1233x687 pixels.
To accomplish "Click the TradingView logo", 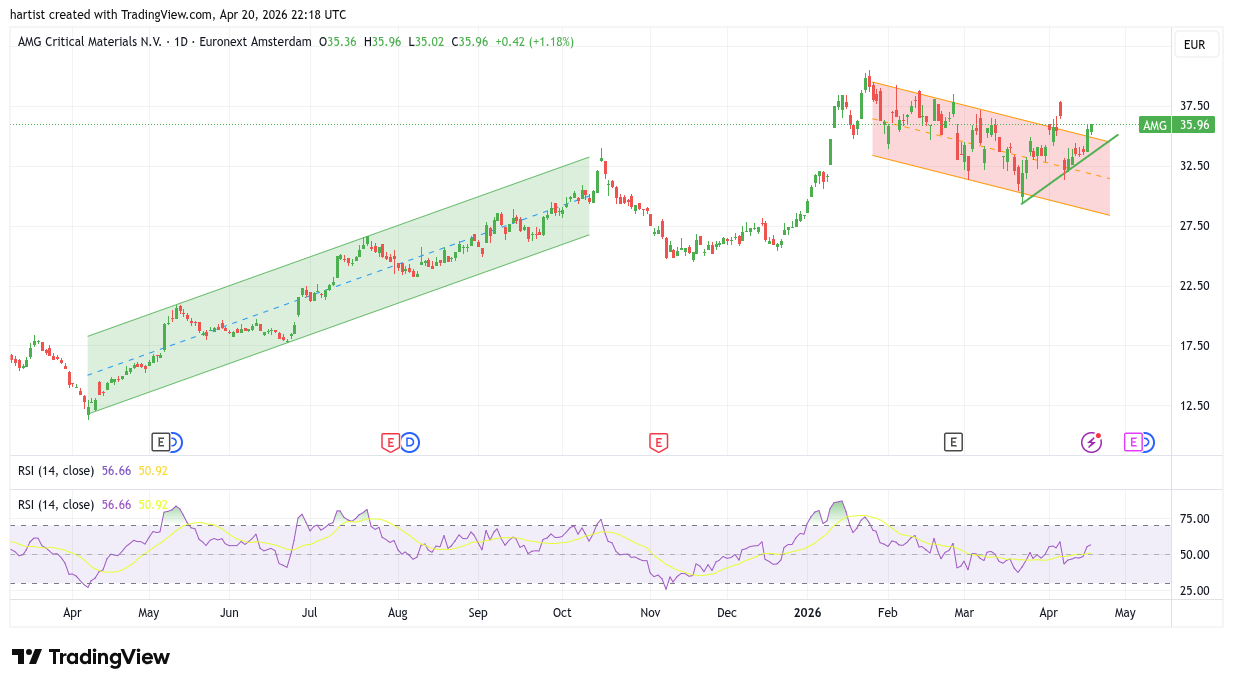I will (x=91, y=657).
